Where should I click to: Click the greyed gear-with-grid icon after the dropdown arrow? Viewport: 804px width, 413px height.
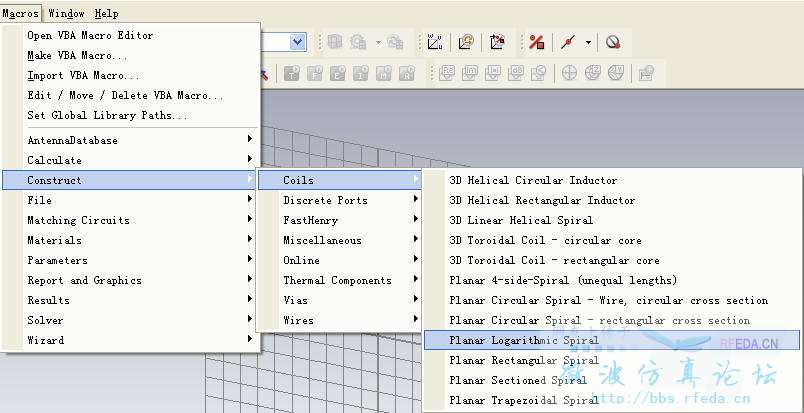coord(395,42)
